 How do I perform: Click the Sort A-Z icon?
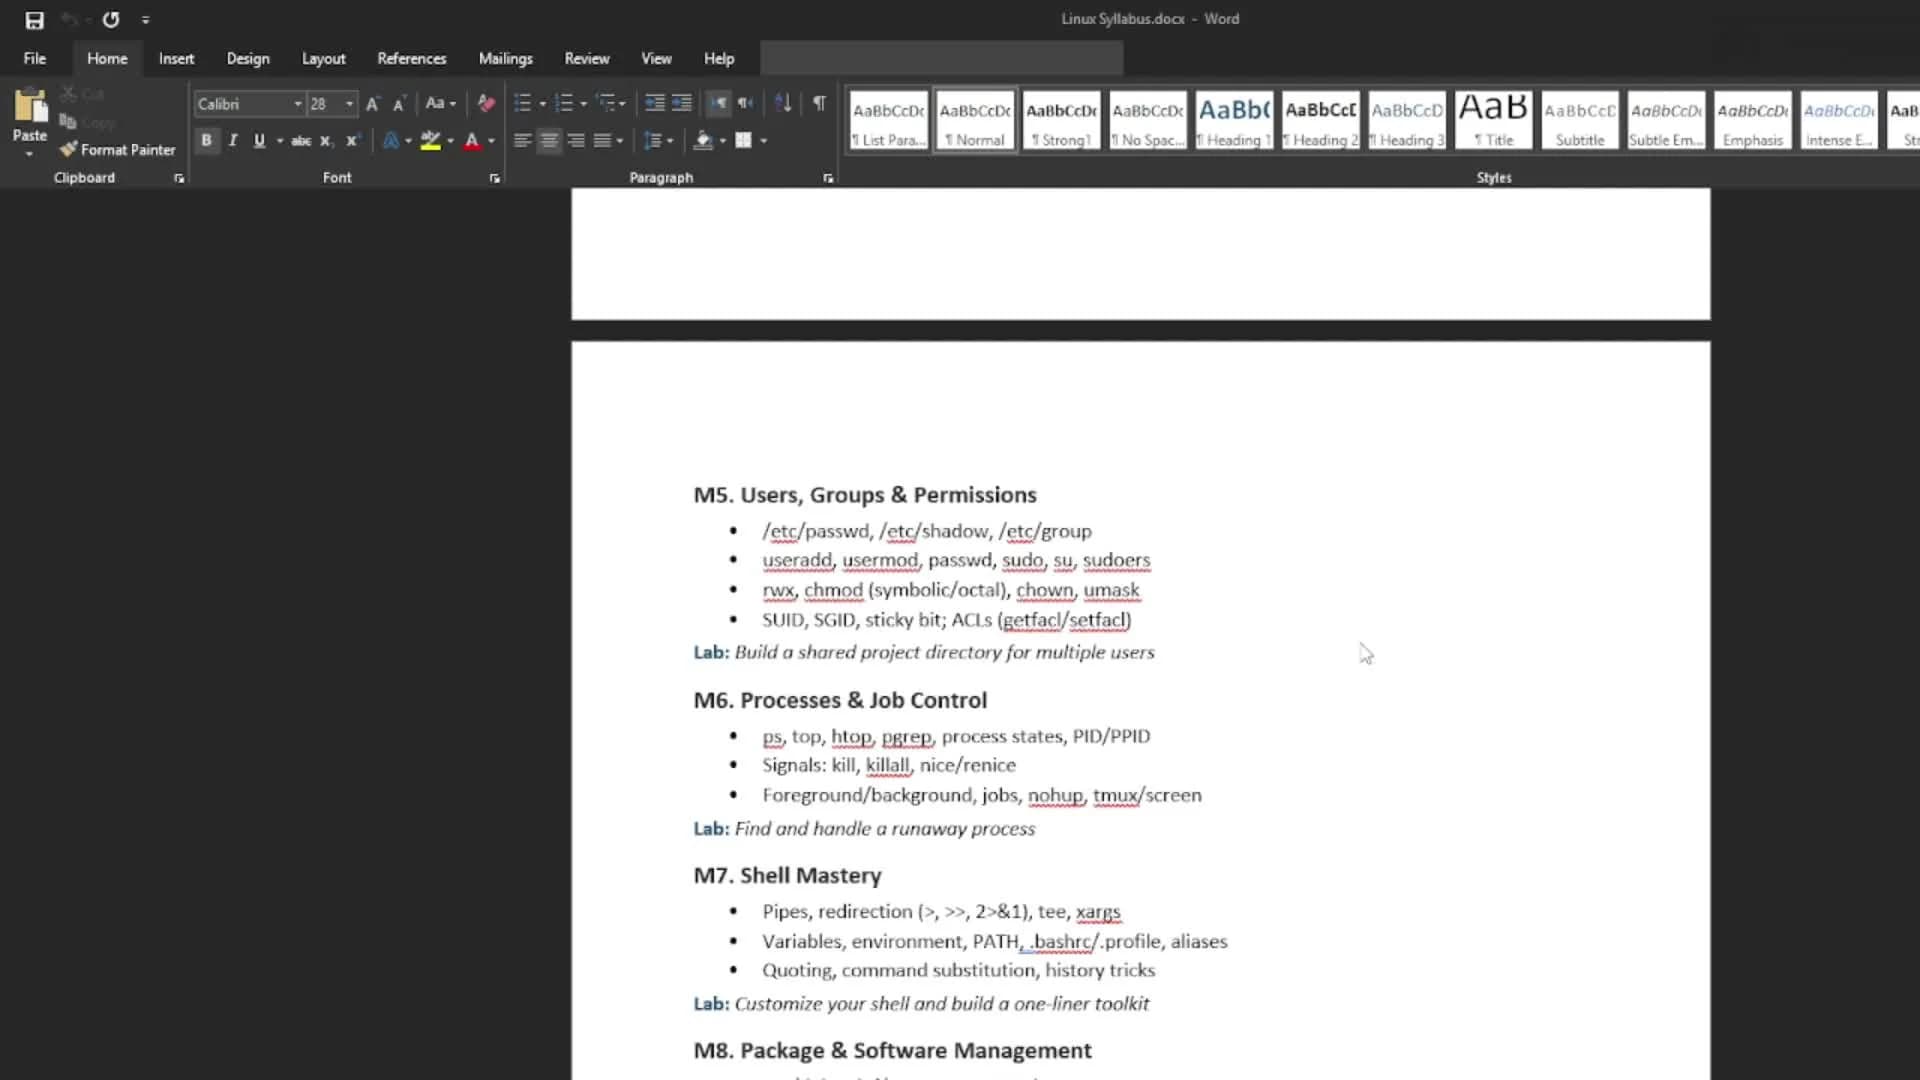pos(783,103)
